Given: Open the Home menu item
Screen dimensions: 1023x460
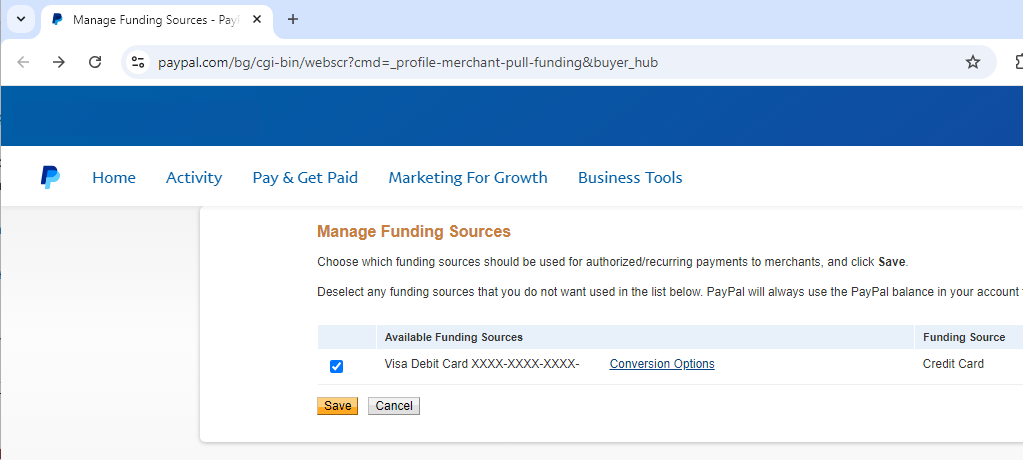Looking at the screenshot, I should [x=114, y=177].
